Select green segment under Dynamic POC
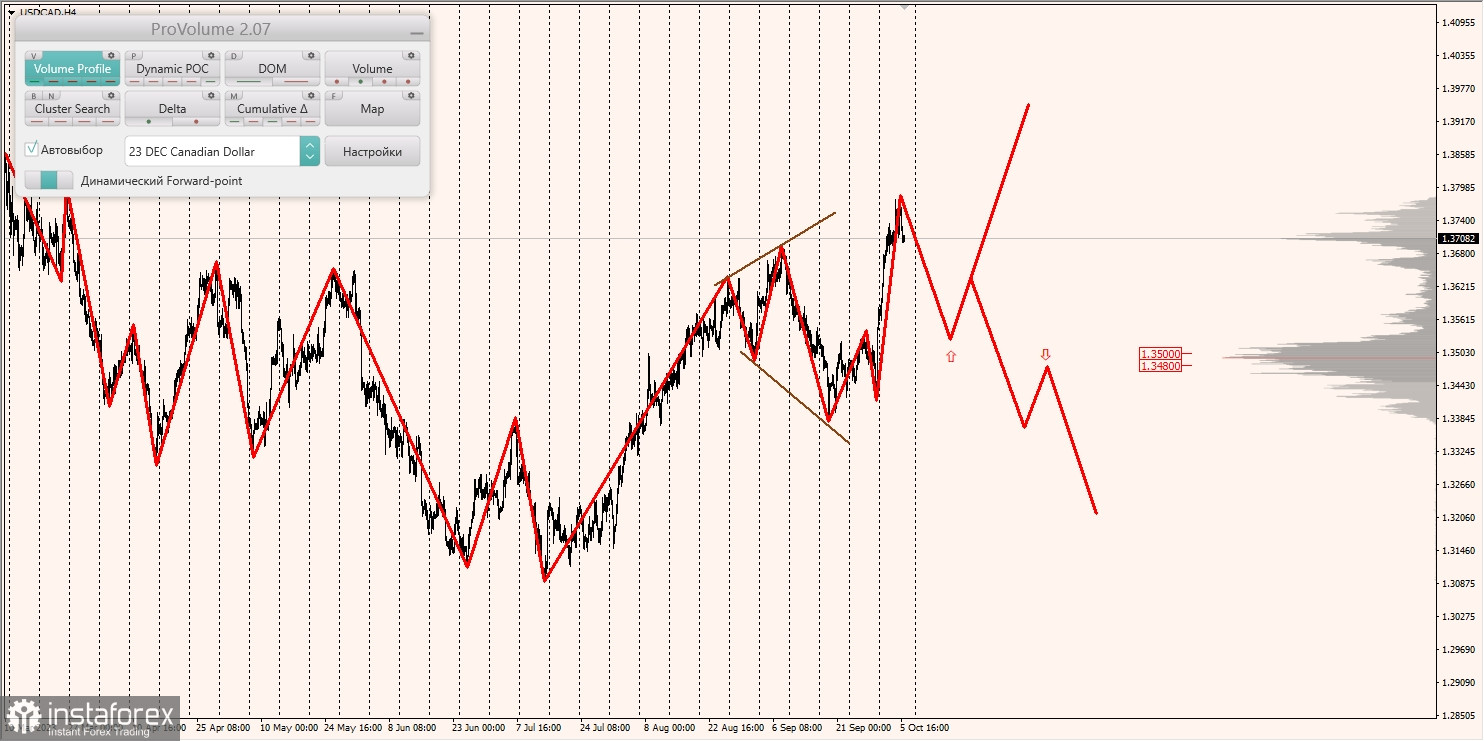 [210, 82]
